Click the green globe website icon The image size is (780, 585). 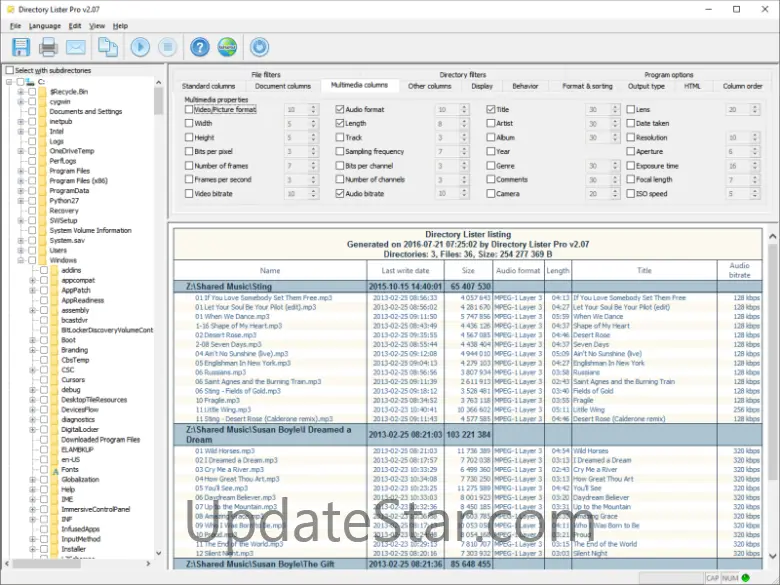pos(227,47)
